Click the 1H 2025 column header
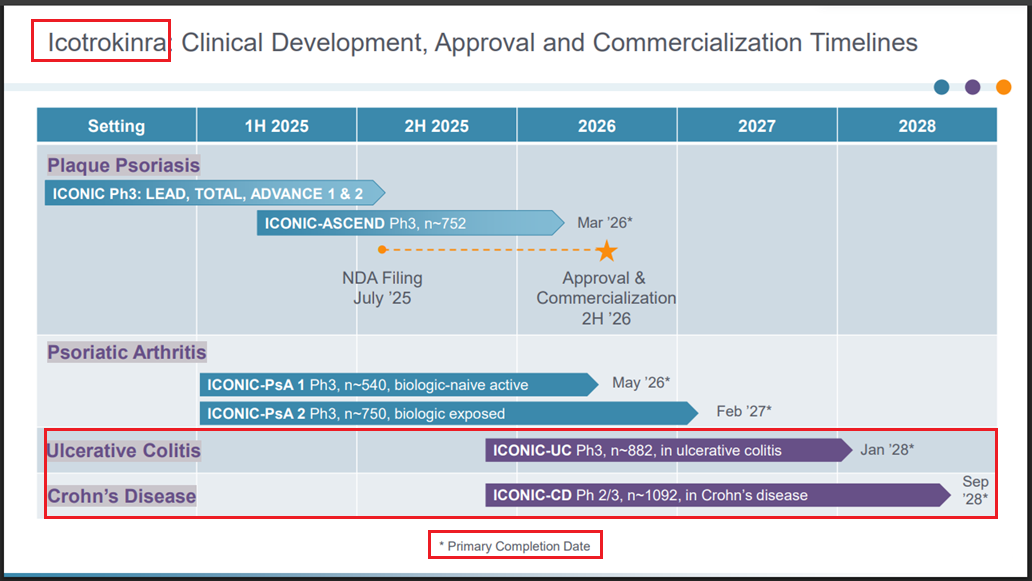 276,126
